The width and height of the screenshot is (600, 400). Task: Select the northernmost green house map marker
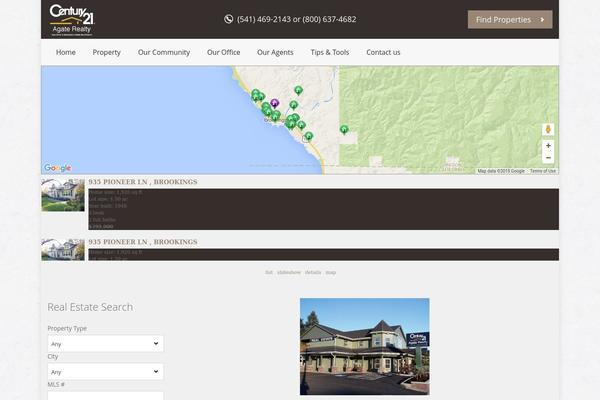click(x=298, y=90)
